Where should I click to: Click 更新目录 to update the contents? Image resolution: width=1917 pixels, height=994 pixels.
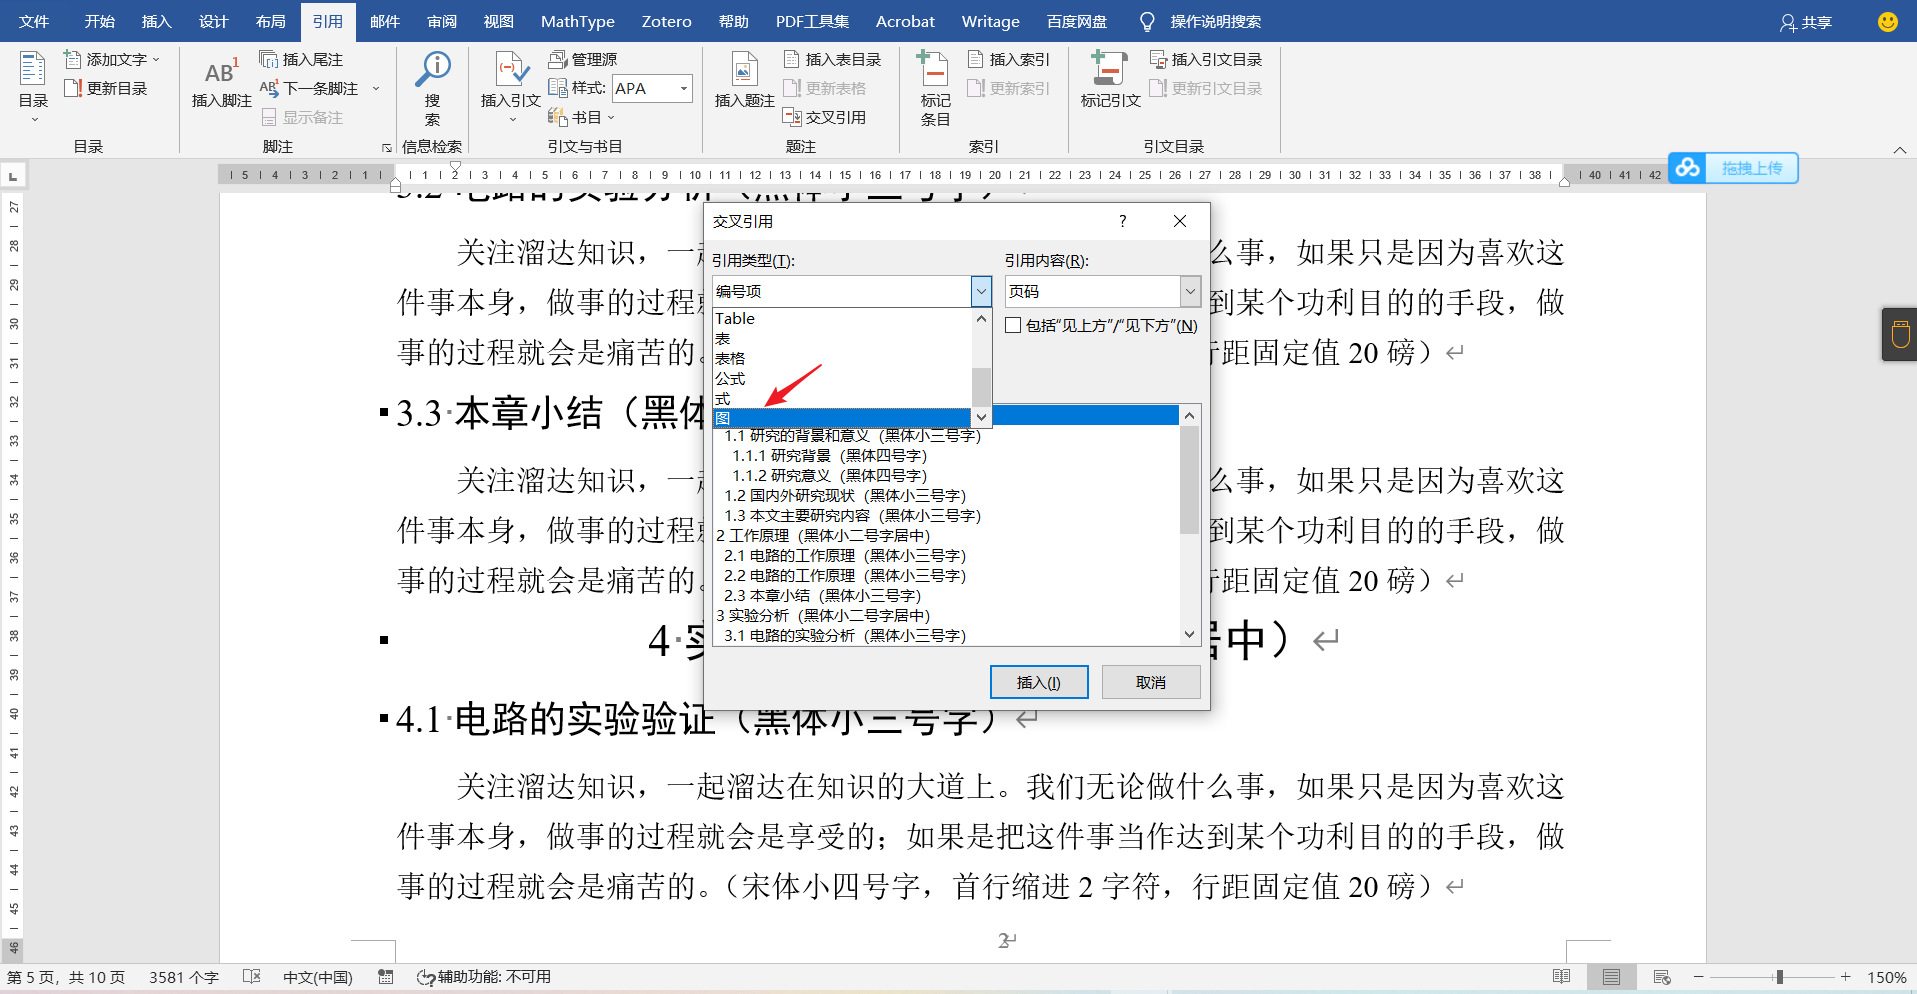pos(105,89)
